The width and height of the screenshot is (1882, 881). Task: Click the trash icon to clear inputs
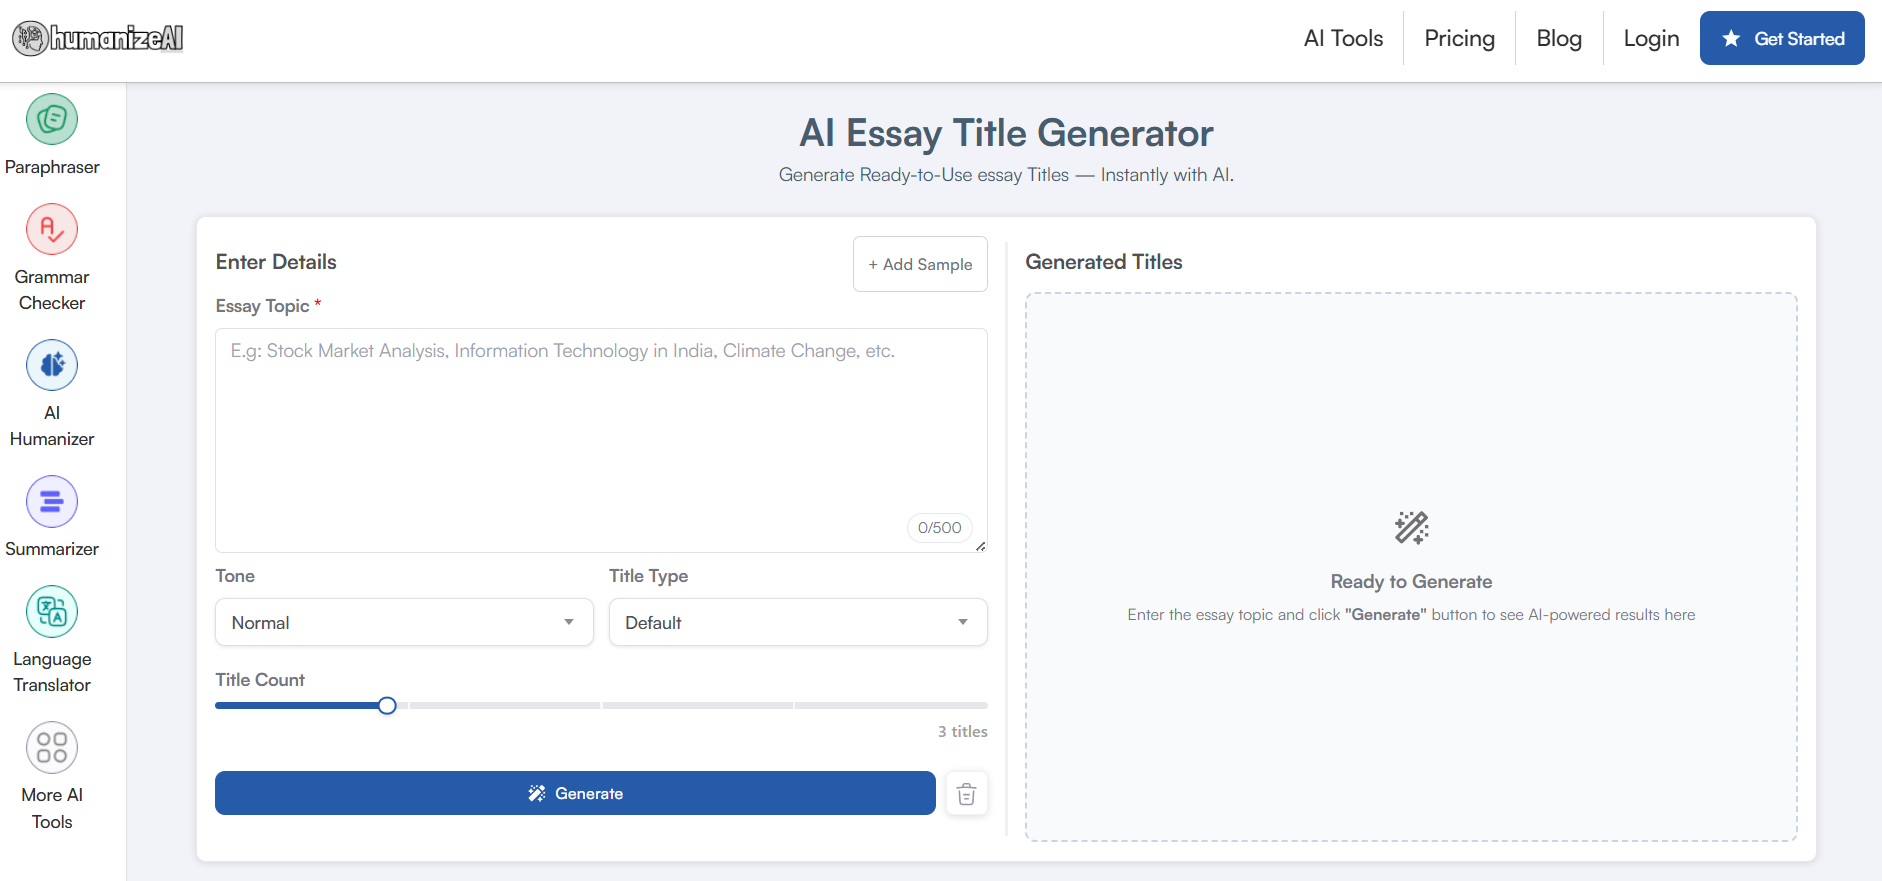(966, 794)
